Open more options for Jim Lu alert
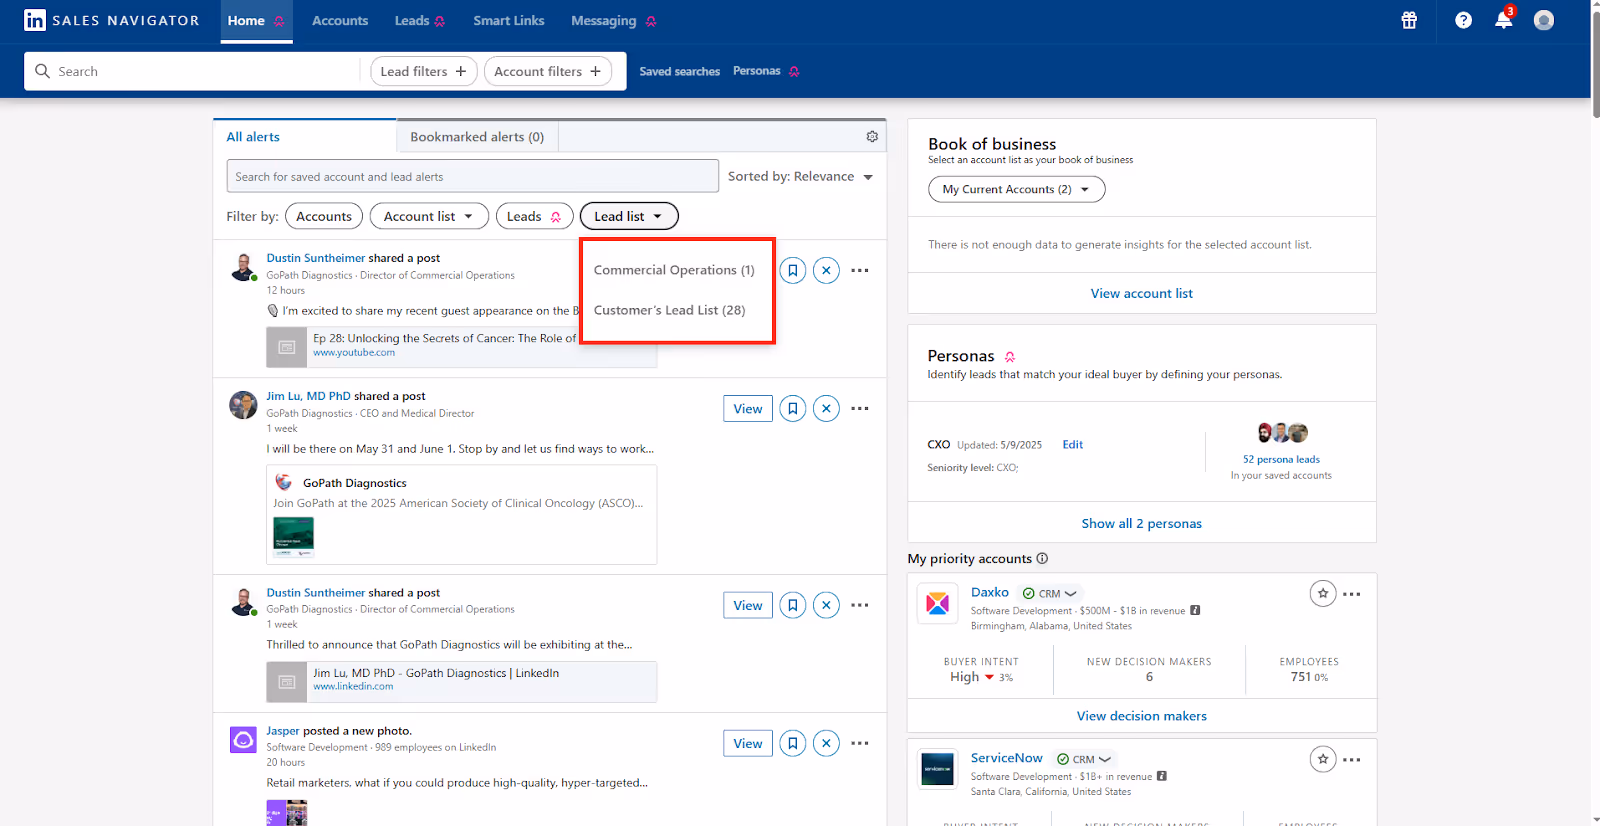Image resolution: width=1600 pixels, height=826 pixels. (x=860, y=408)
